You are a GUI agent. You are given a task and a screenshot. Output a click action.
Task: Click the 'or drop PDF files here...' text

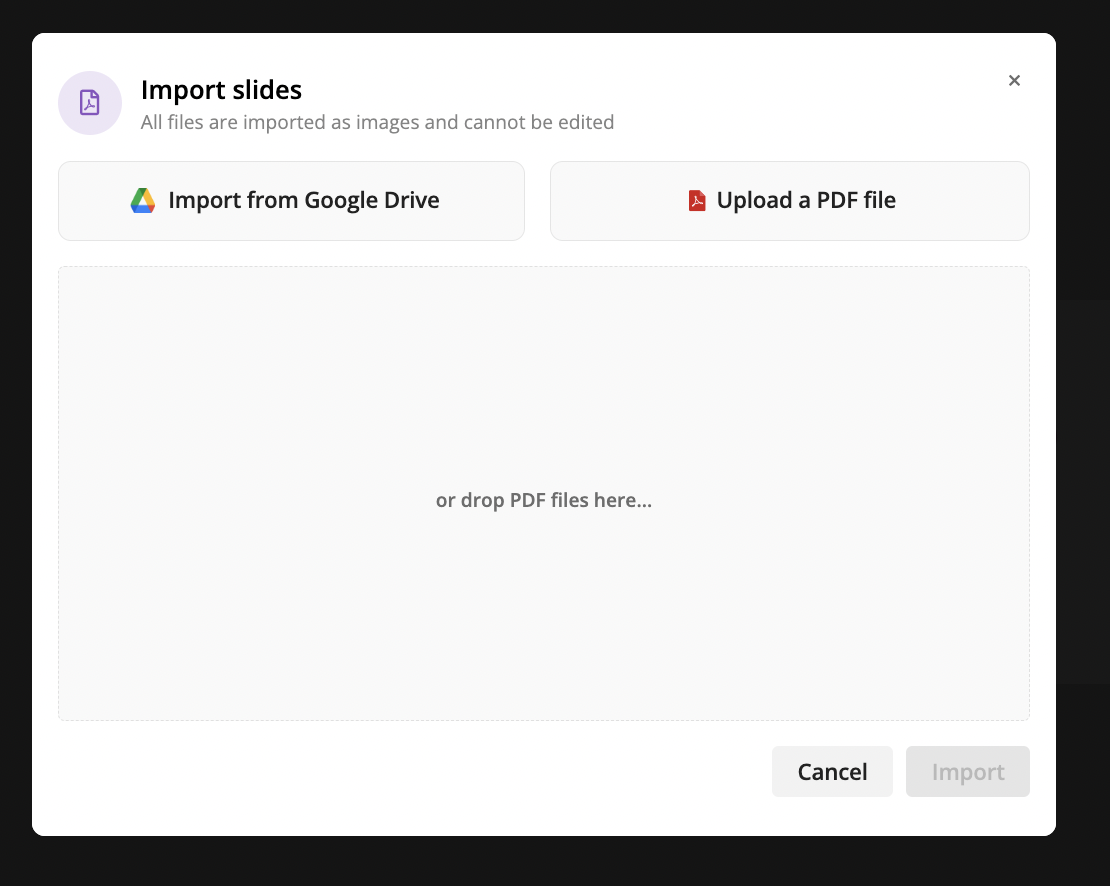(544, 500)
